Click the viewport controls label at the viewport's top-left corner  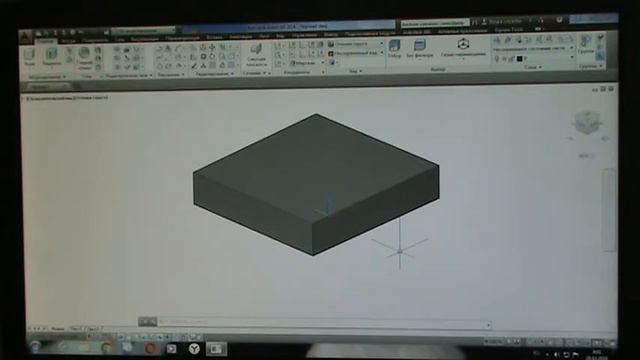pyautogui.click(x=67, y=98)
